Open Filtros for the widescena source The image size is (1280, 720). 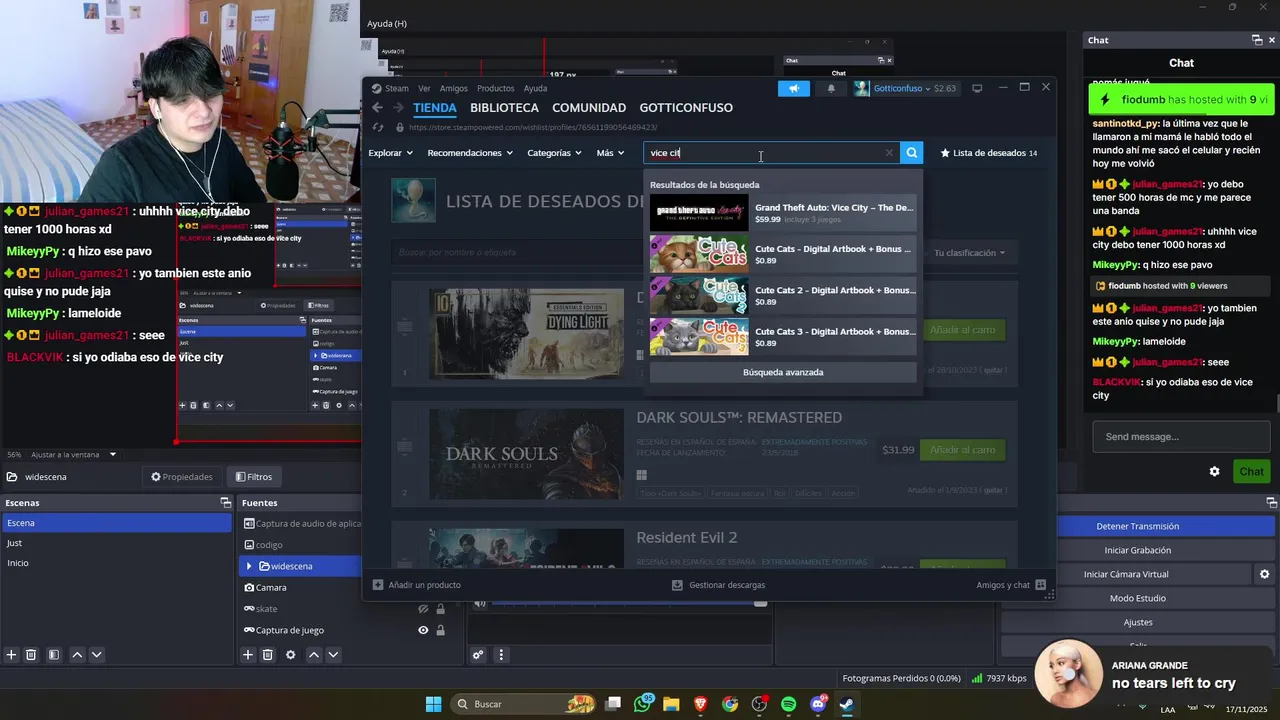coord(253,477)
